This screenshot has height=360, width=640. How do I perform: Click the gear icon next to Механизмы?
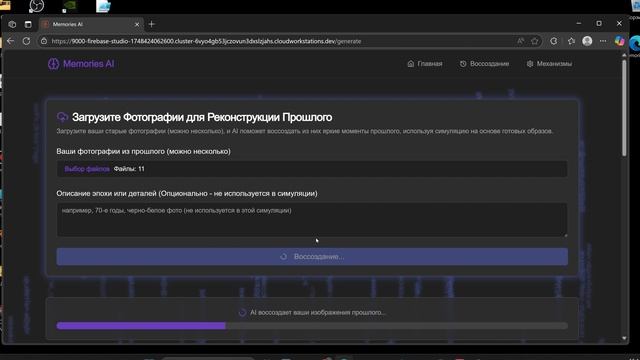click(x=530, y=64)
